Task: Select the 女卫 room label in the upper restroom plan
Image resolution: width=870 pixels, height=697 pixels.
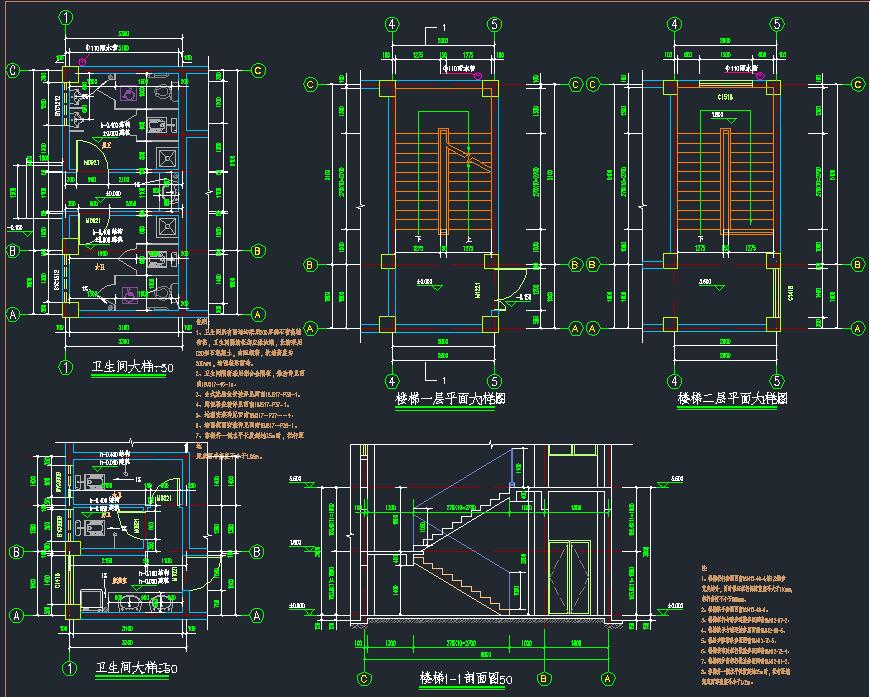Action: pos(100,268)
